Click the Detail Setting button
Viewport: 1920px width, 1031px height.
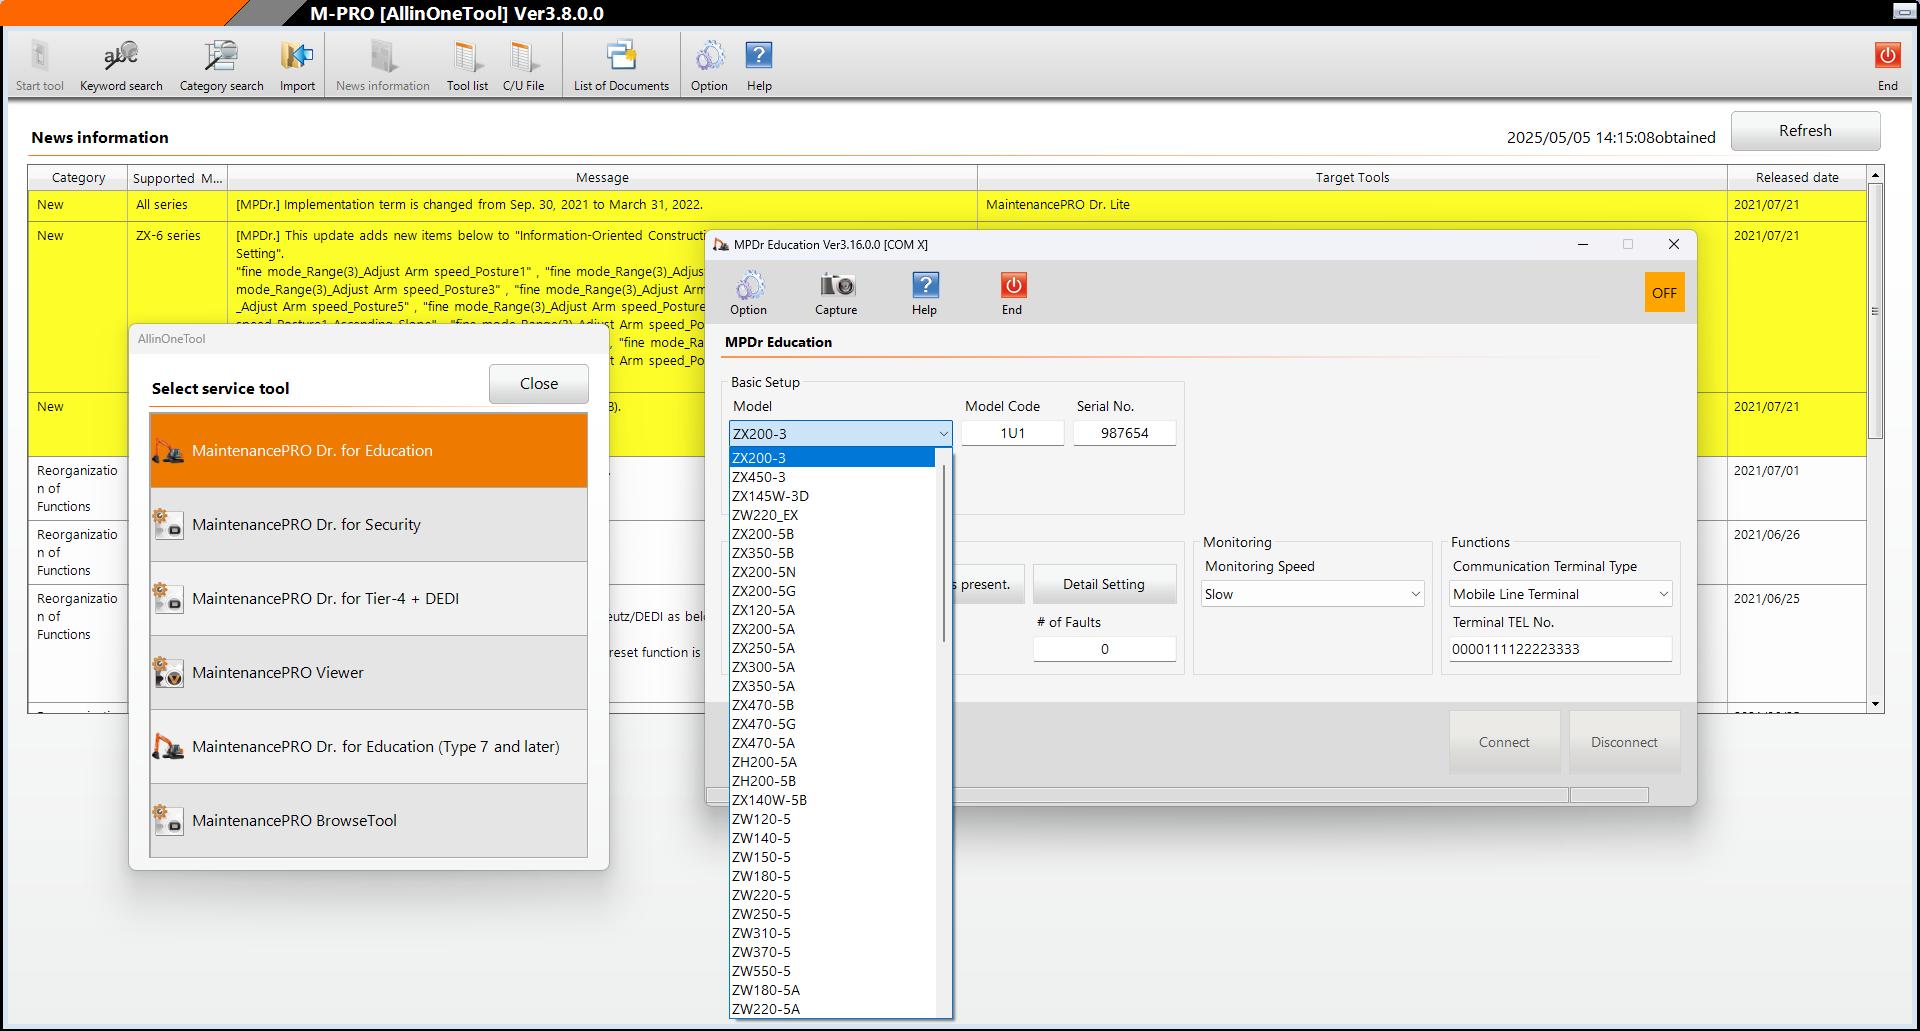coord(1103,584)
